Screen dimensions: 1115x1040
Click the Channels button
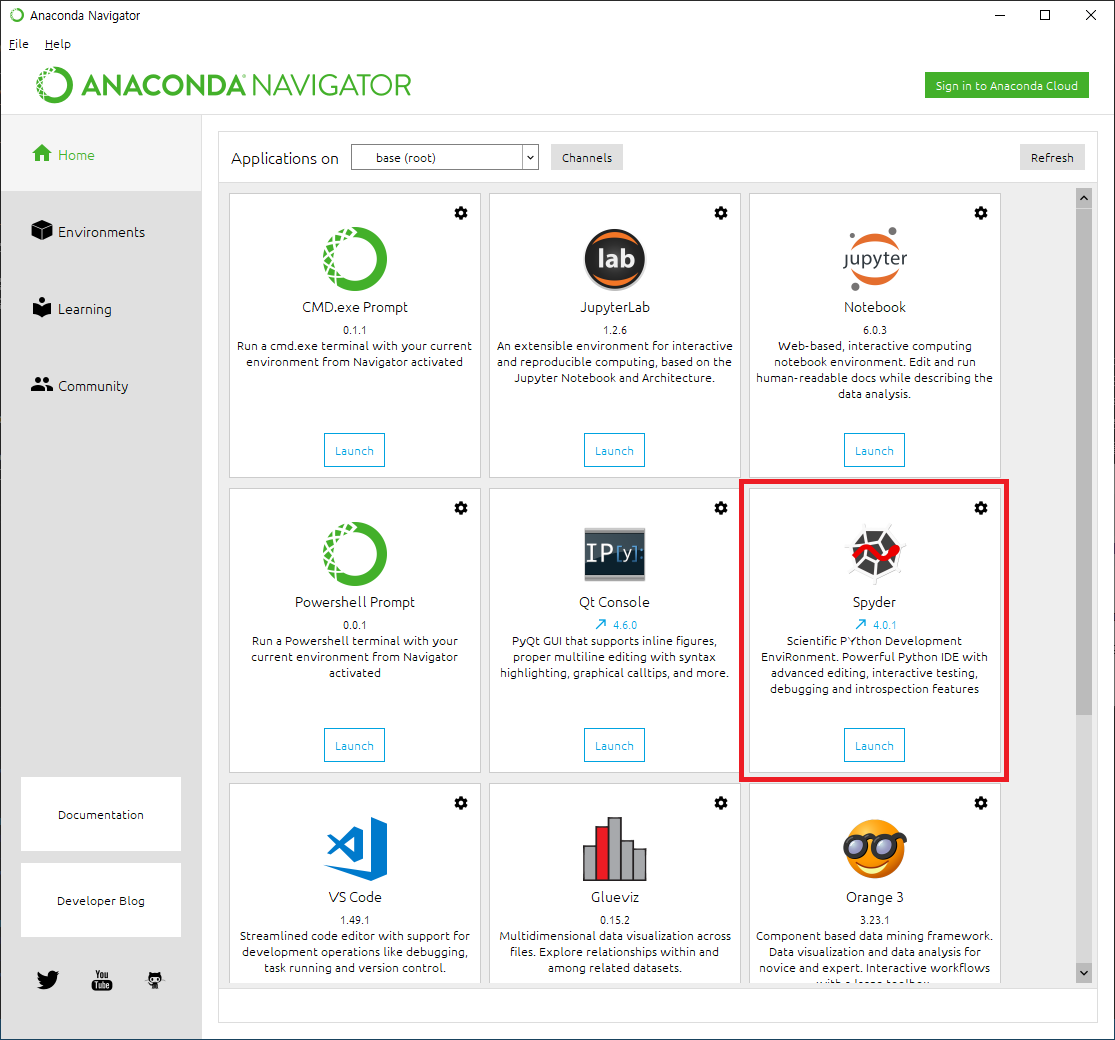pyautogui.click(x=587, y=157)
